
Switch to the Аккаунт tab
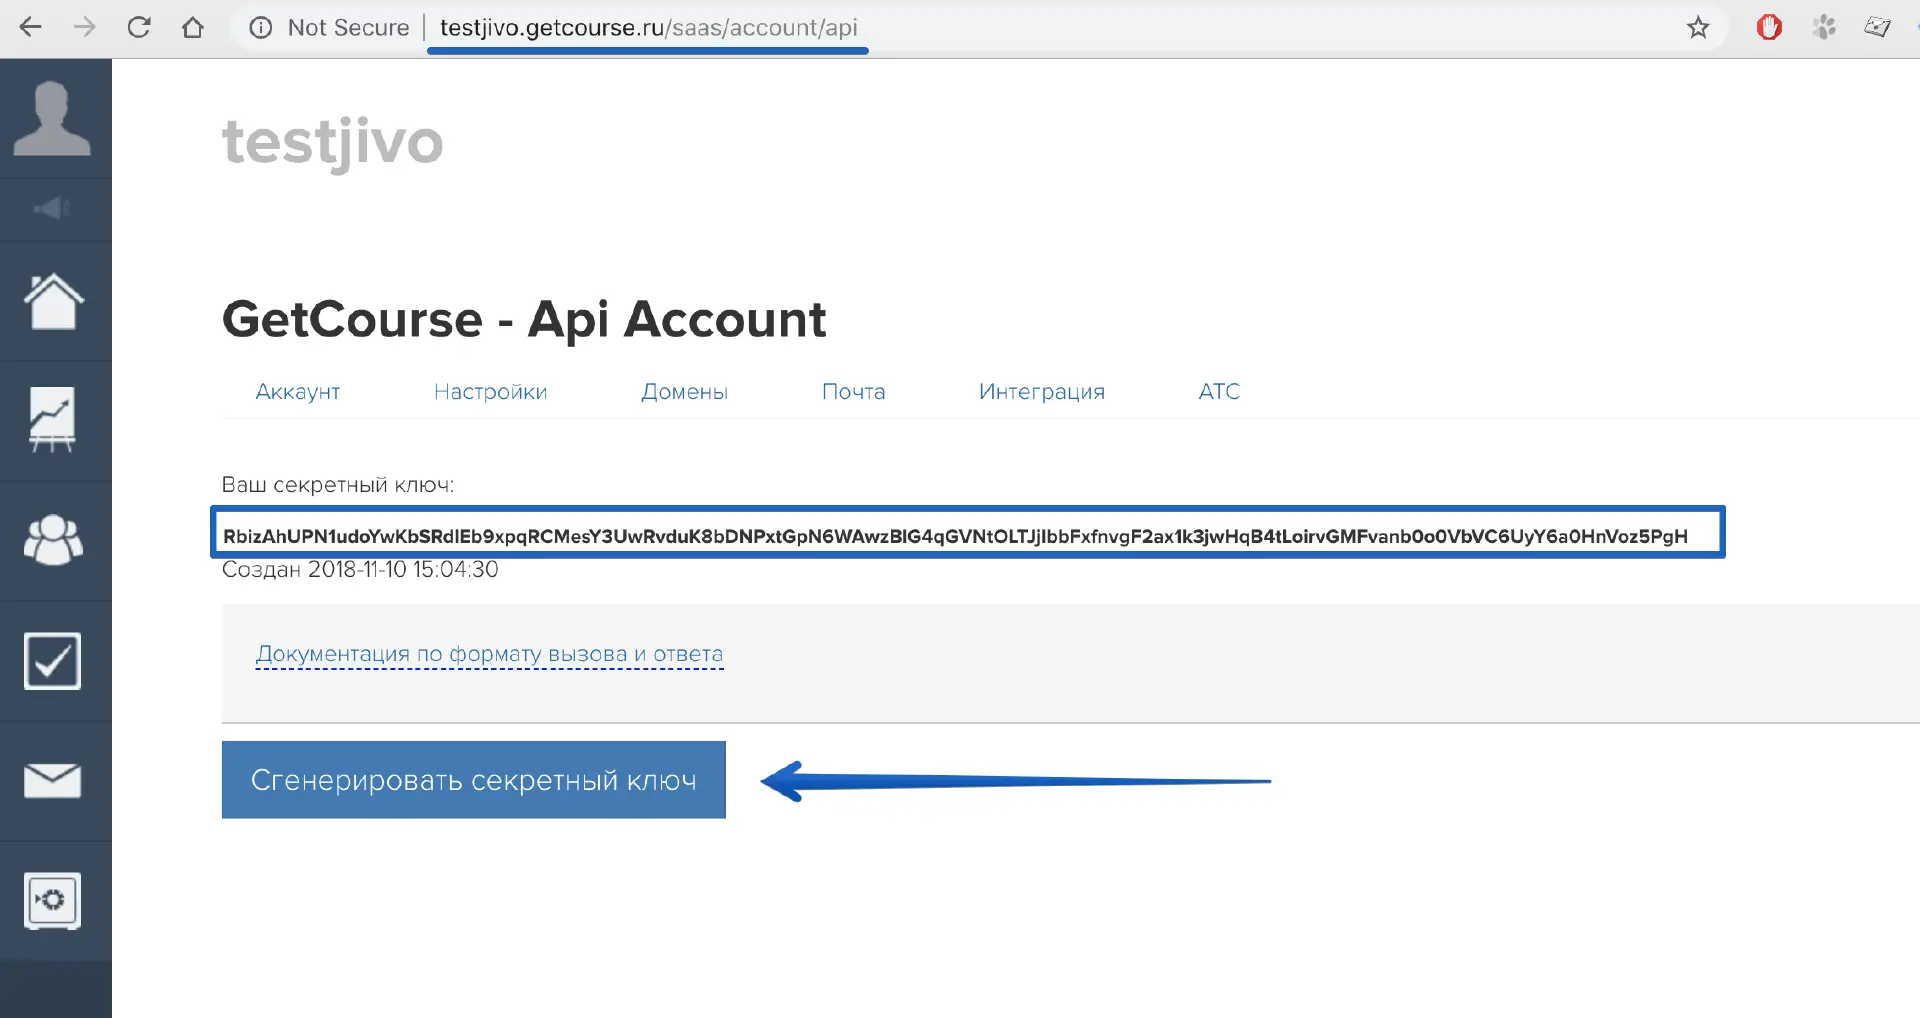tap(297, 392)
